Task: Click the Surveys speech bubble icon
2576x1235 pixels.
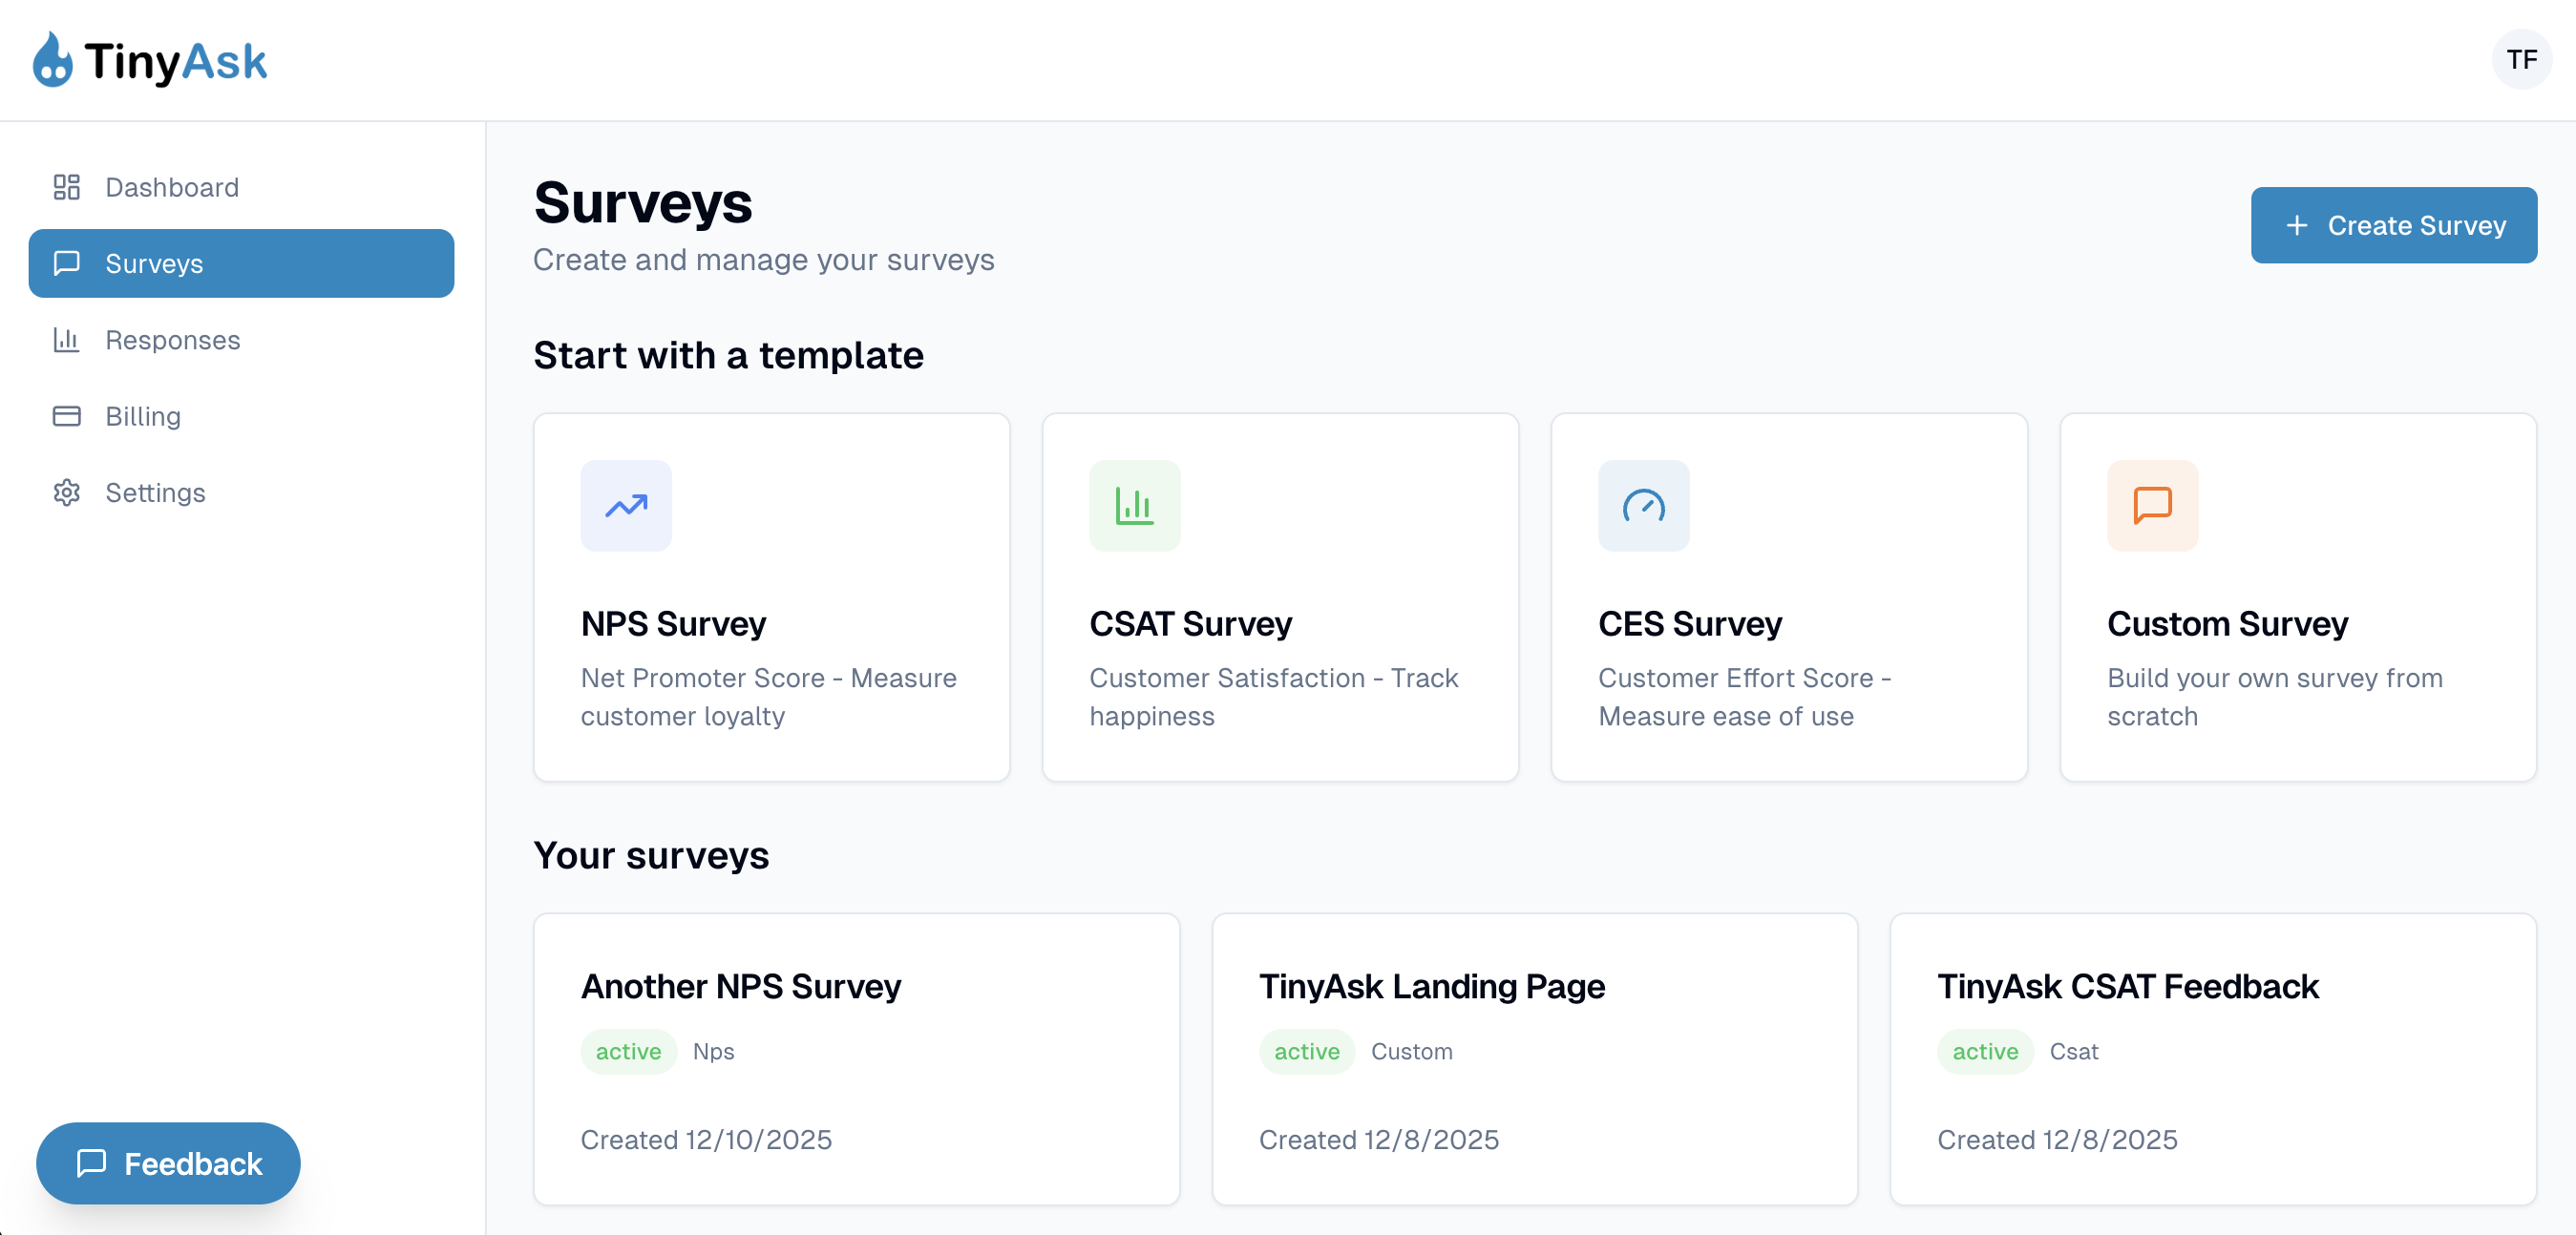Action: 66,263
